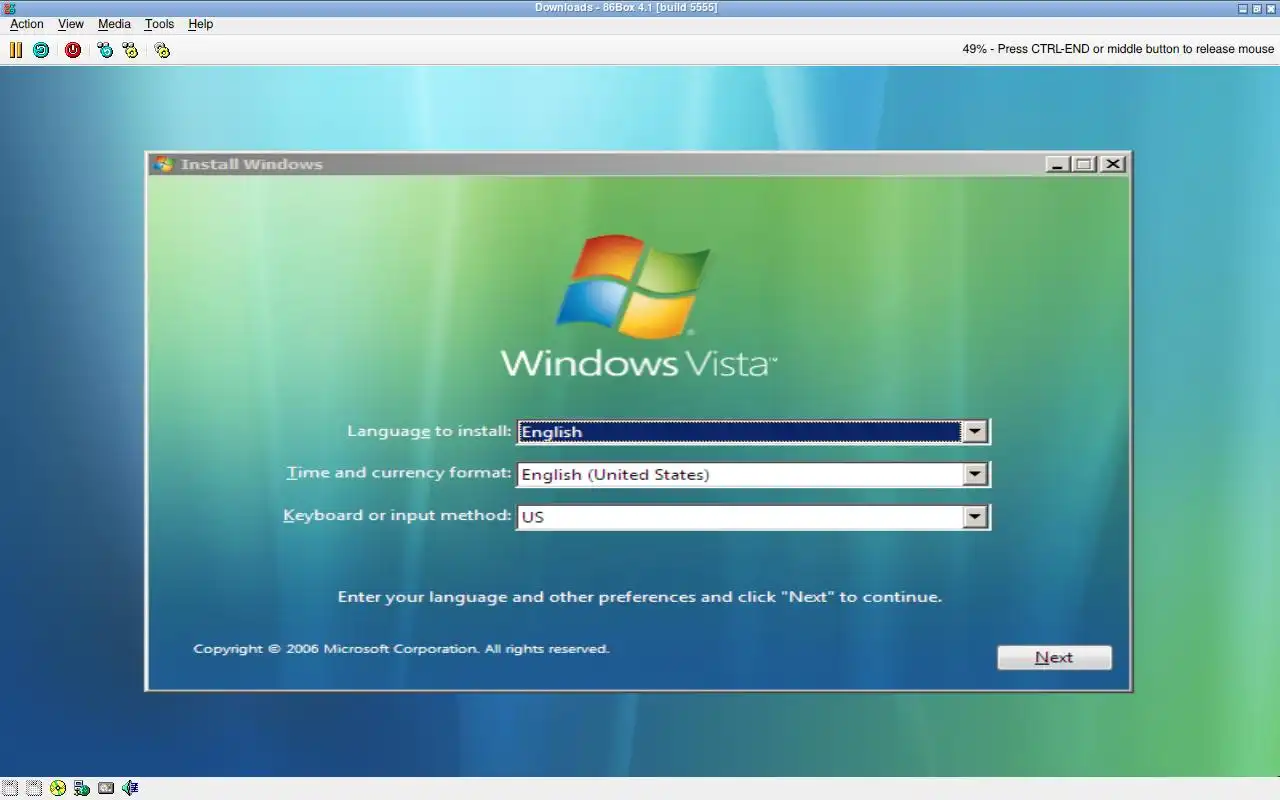
Task: Click the CD-ROM disc status bar icon
Action: tap(58, 788)
